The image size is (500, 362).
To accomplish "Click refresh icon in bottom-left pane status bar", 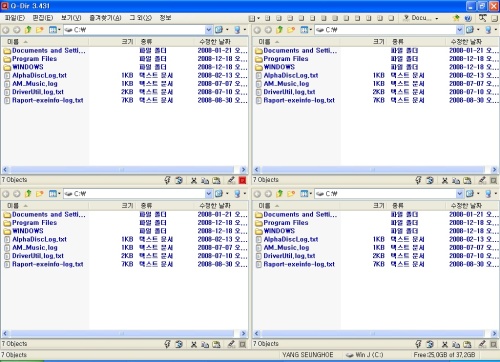I will click(179, 344).
